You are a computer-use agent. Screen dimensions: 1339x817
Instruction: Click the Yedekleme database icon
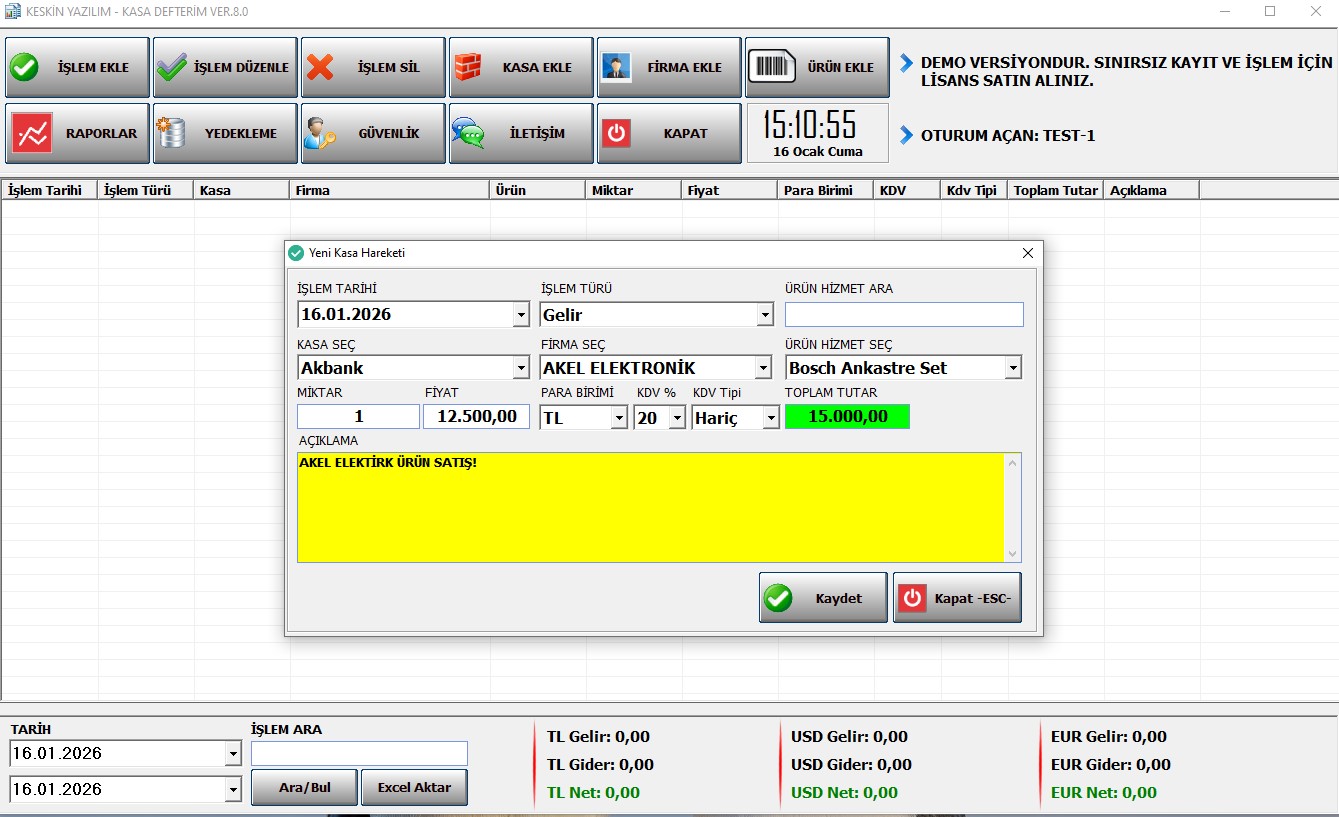click(172, 134)
